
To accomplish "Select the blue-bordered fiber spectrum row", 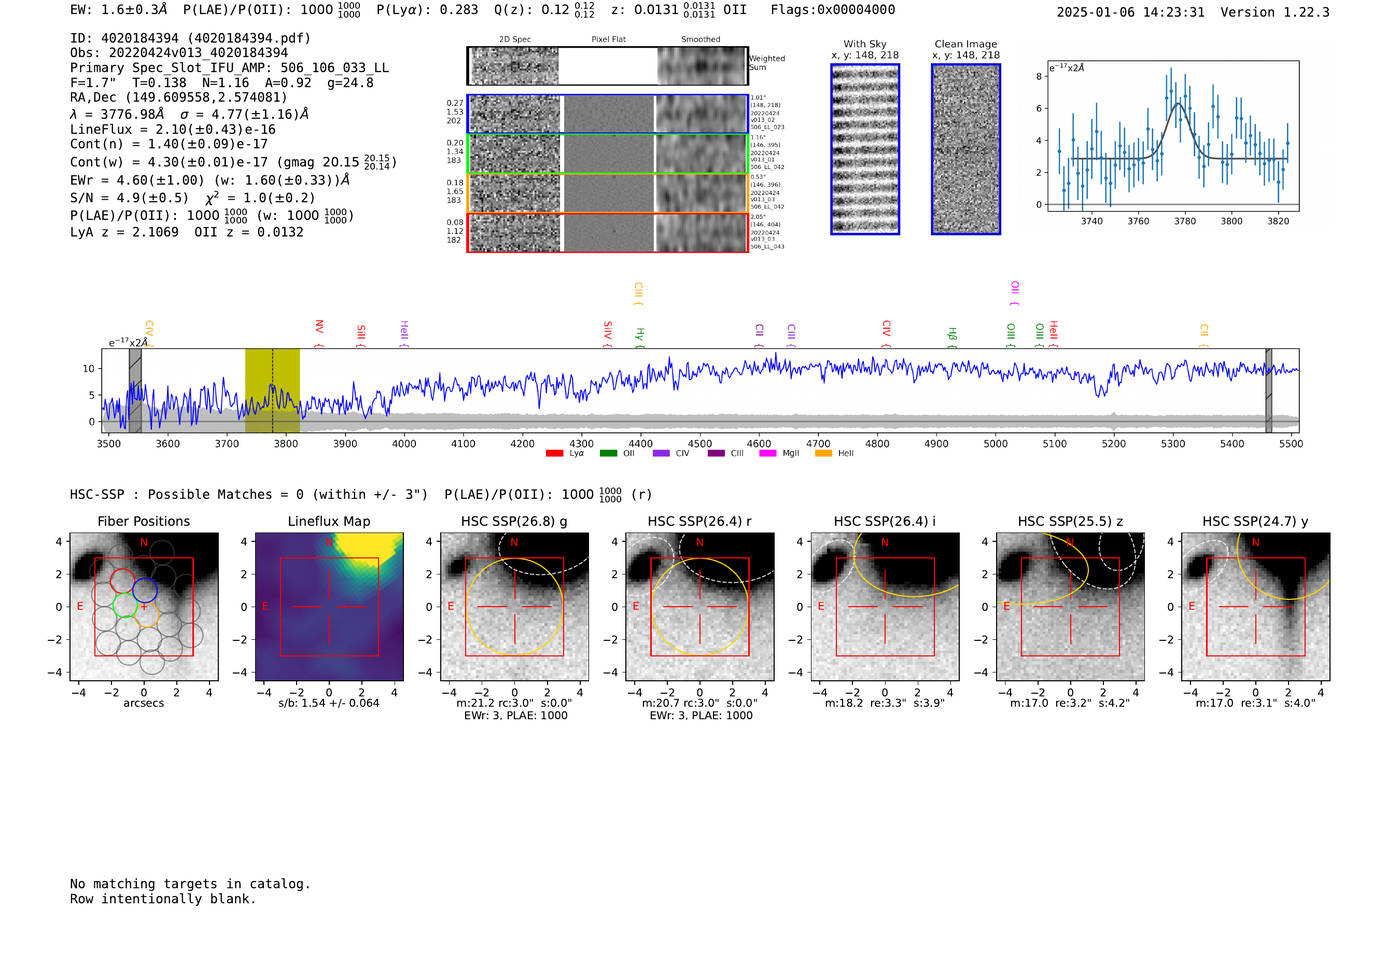I will click(608, 114).
